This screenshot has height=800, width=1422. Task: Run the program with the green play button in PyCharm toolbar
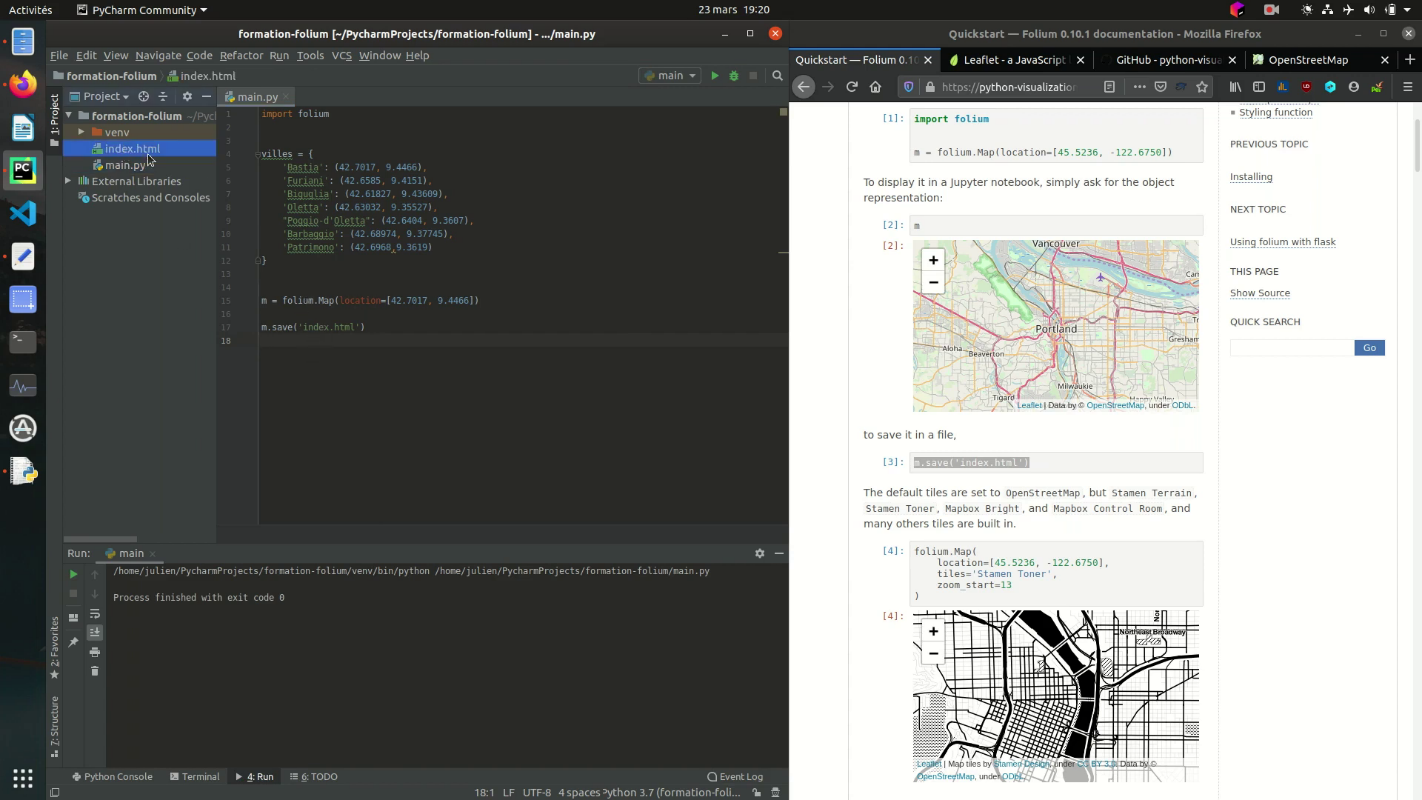pyautogui.click(x=714, y=76)
